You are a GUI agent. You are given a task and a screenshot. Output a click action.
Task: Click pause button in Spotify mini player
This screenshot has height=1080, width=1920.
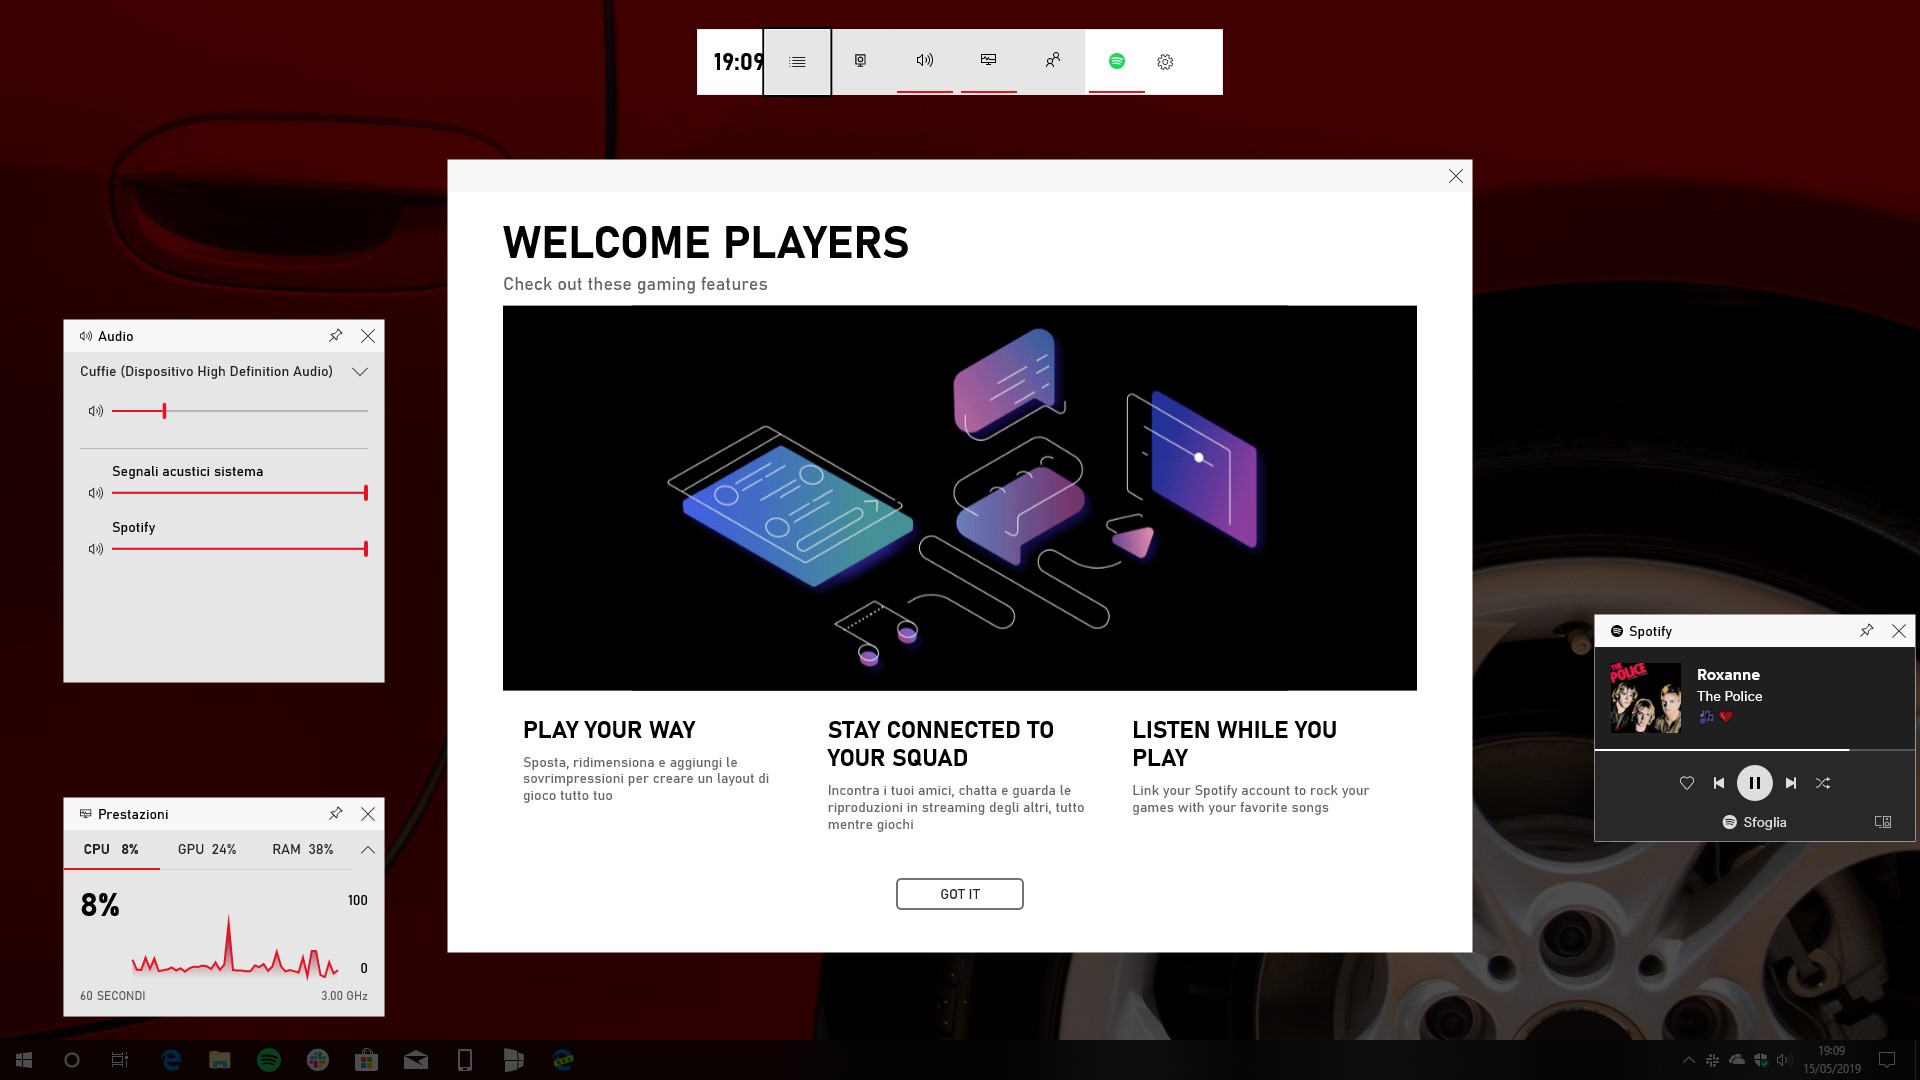[1754, 782]
